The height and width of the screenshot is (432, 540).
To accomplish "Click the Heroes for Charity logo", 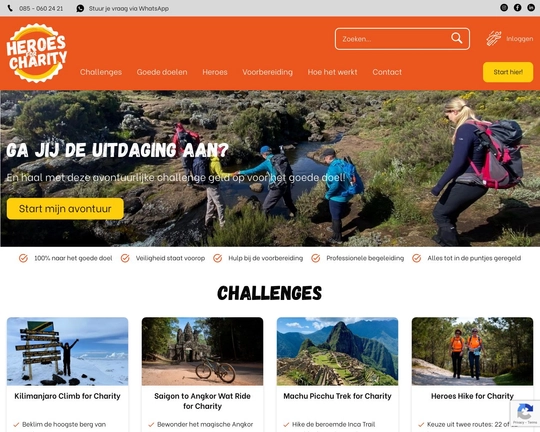I will 37,53.
